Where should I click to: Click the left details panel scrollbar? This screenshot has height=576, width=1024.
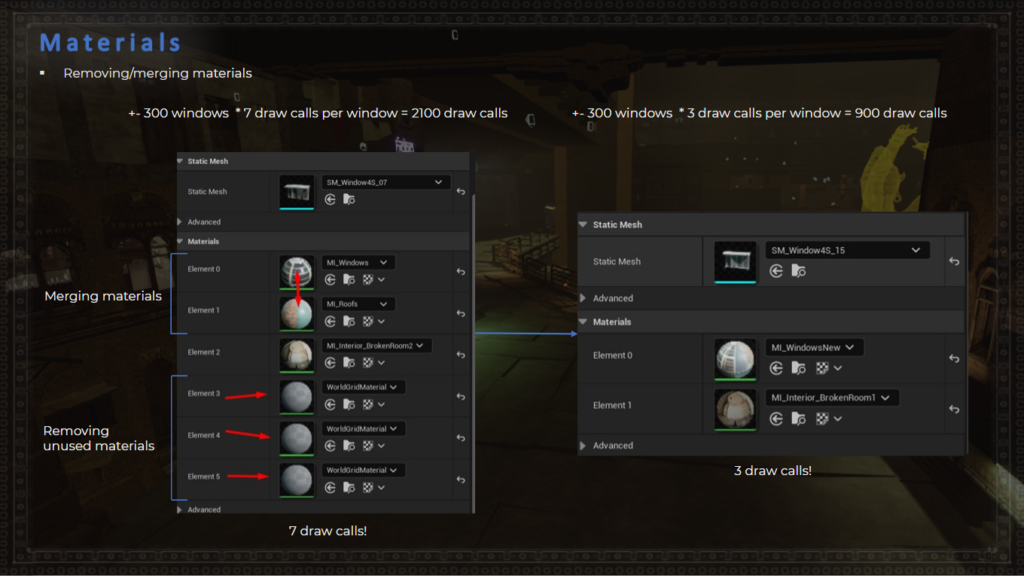pyautogui.click(x=473, y=353)
